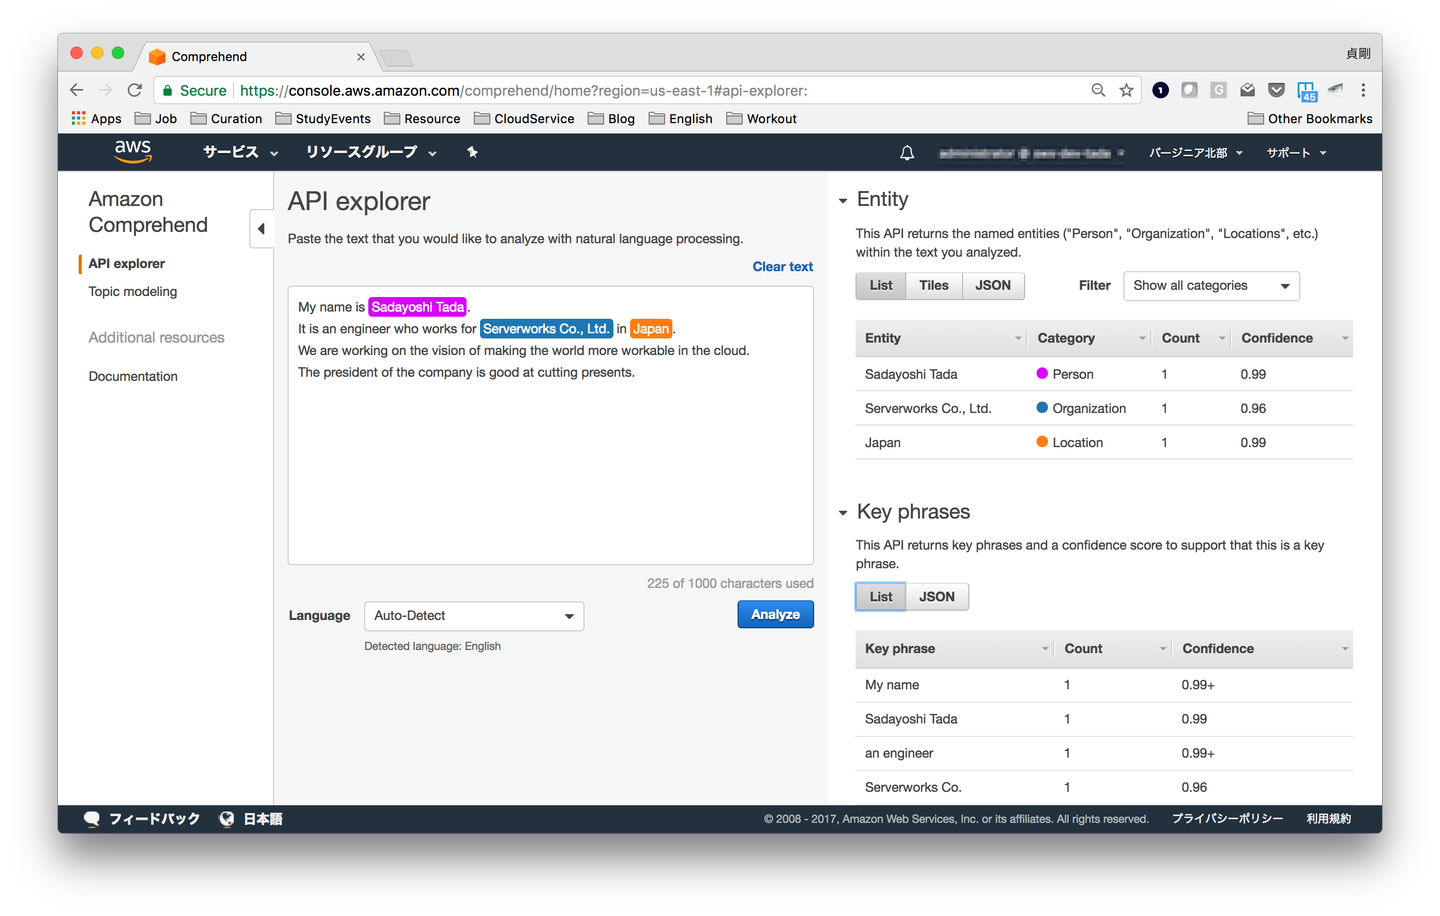Click the blue Organization category dot
1440x916 pixels.
click(x=1042, y=408)
